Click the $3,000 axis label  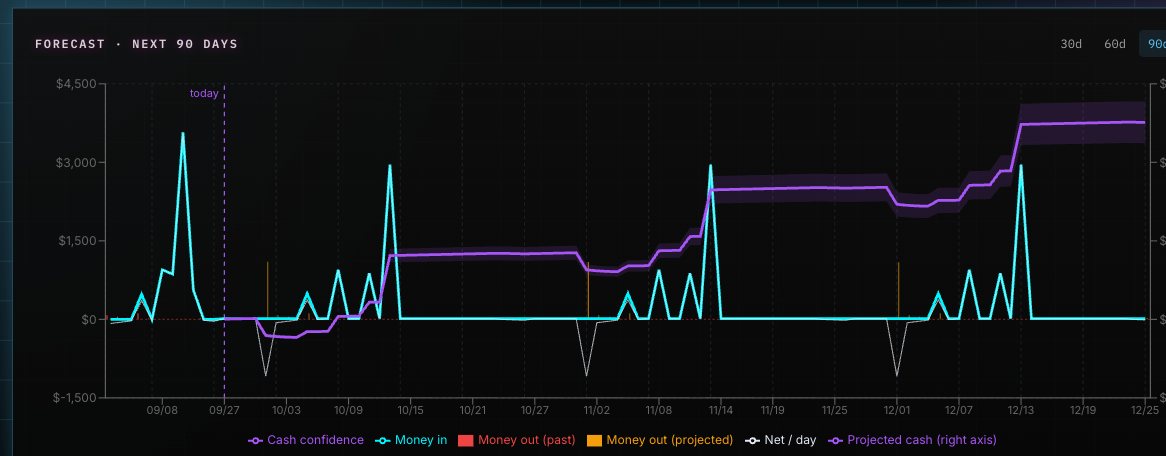[76, 162]
